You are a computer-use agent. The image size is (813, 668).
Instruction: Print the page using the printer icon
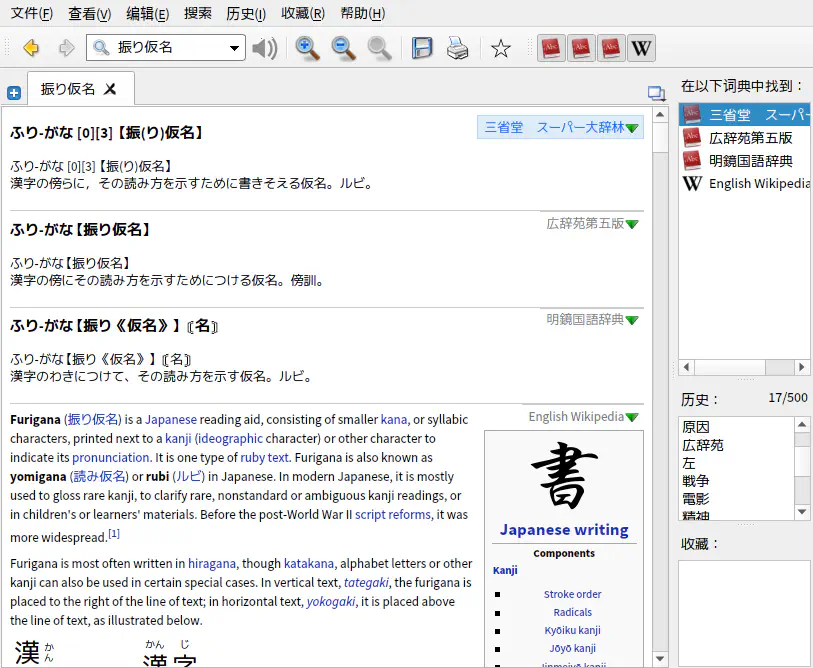(457, 48)
